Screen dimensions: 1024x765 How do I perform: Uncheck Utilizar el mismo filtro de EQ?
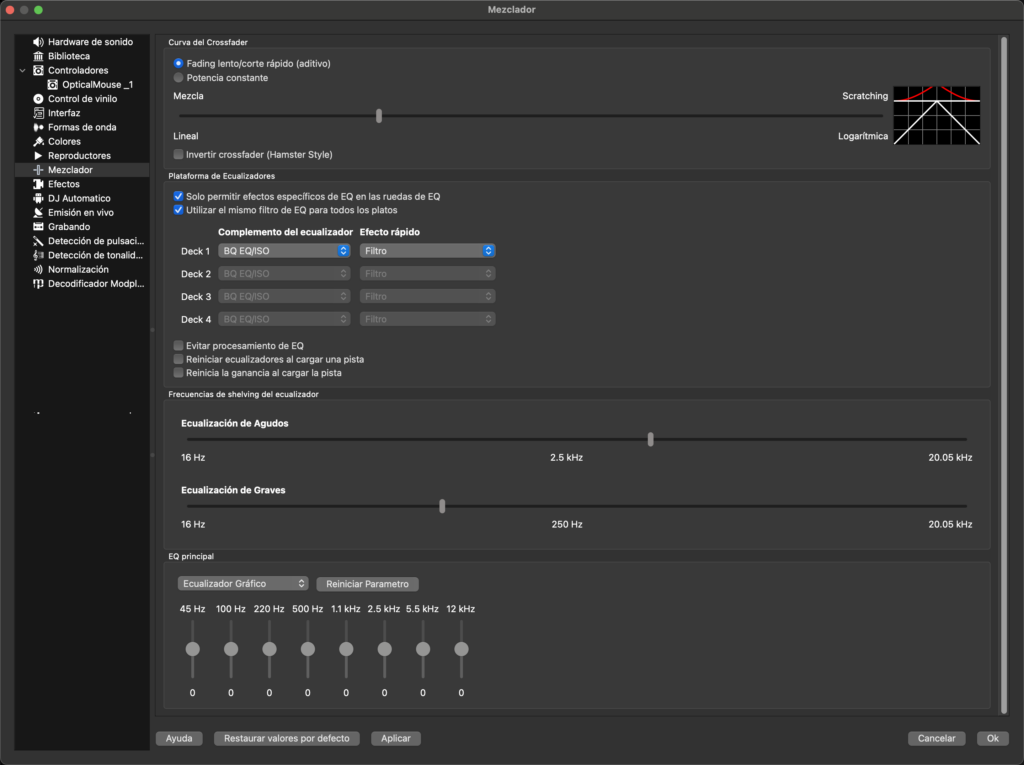tap(178, 210)
